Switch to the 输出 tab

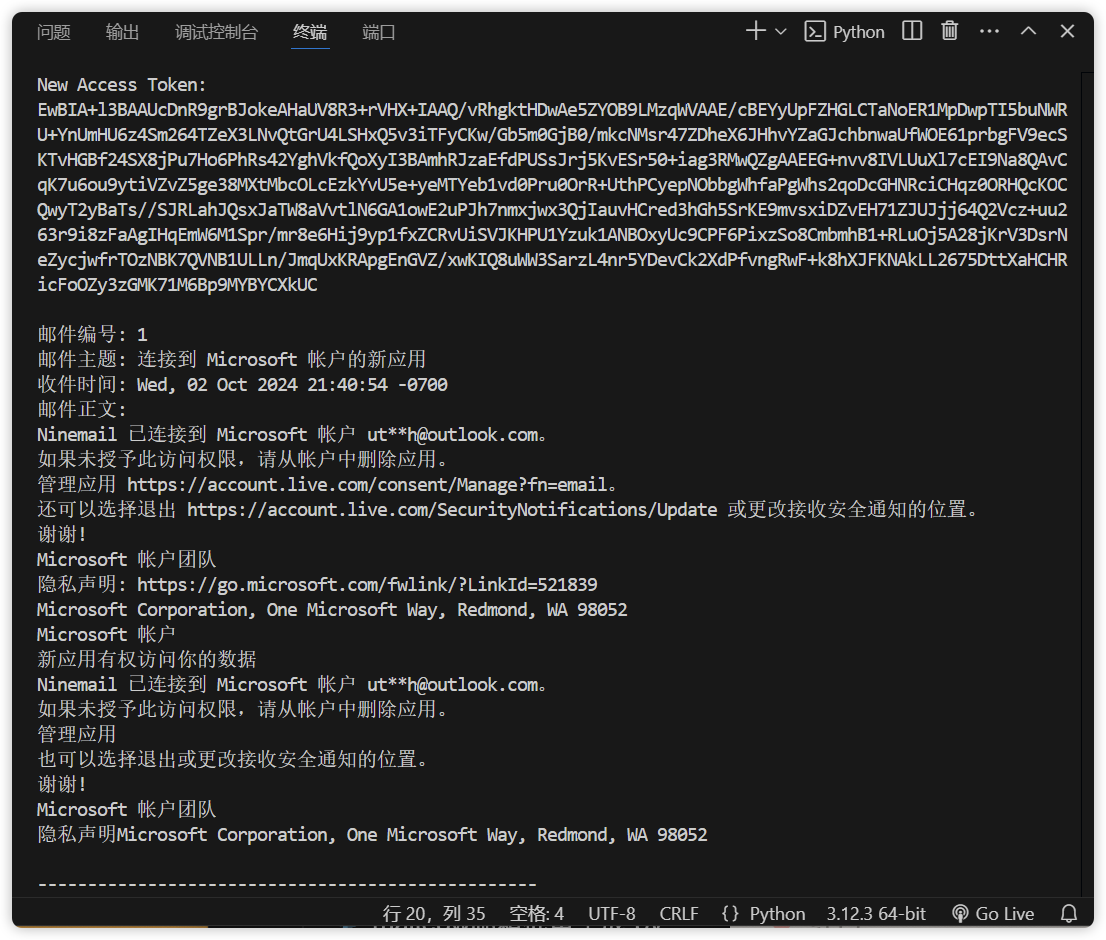click(x=123, y=32)
